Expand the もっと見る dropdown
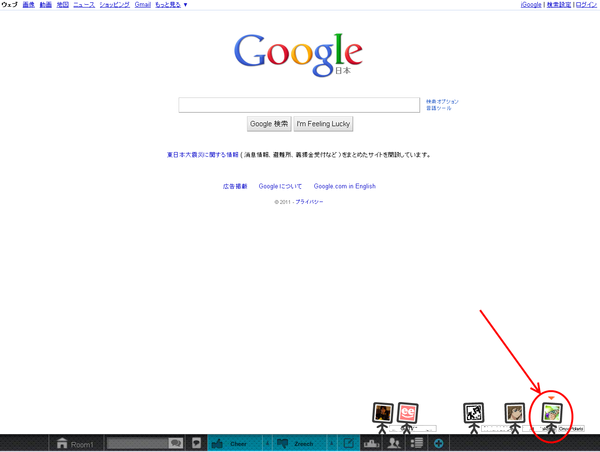Viewport: 600px width, 452px height. click(x=171, y=5)
